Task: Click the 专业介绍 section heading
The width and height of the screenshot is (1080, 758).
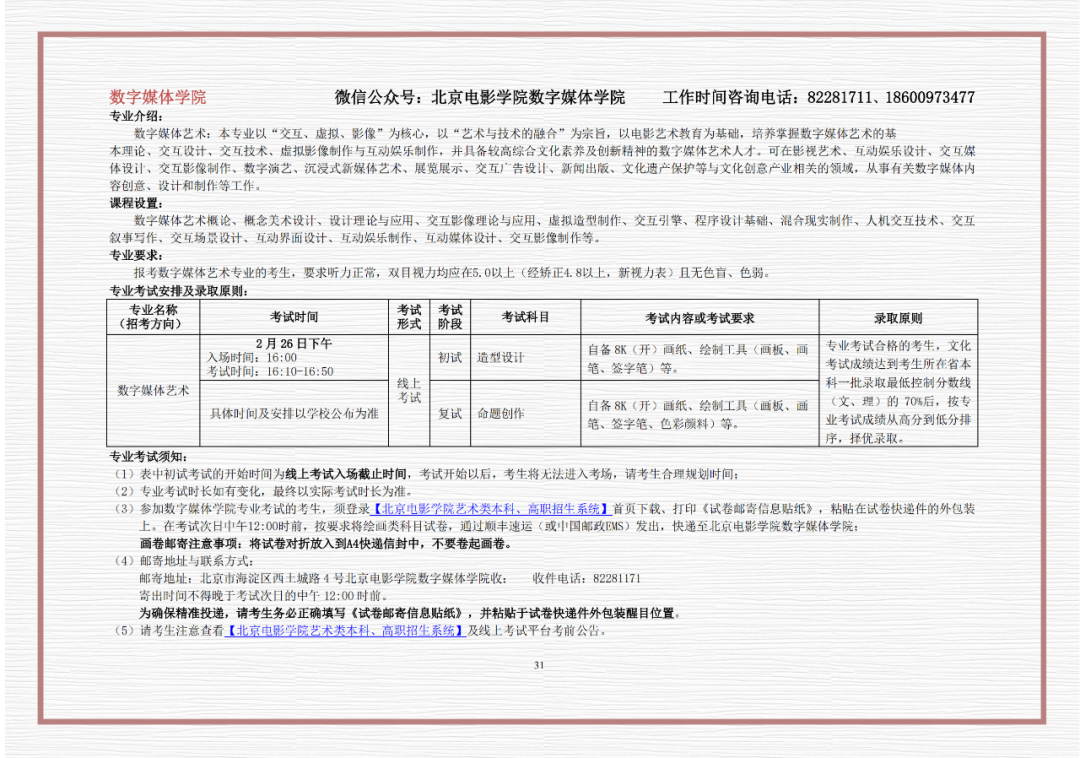Action: coord(136,116)
